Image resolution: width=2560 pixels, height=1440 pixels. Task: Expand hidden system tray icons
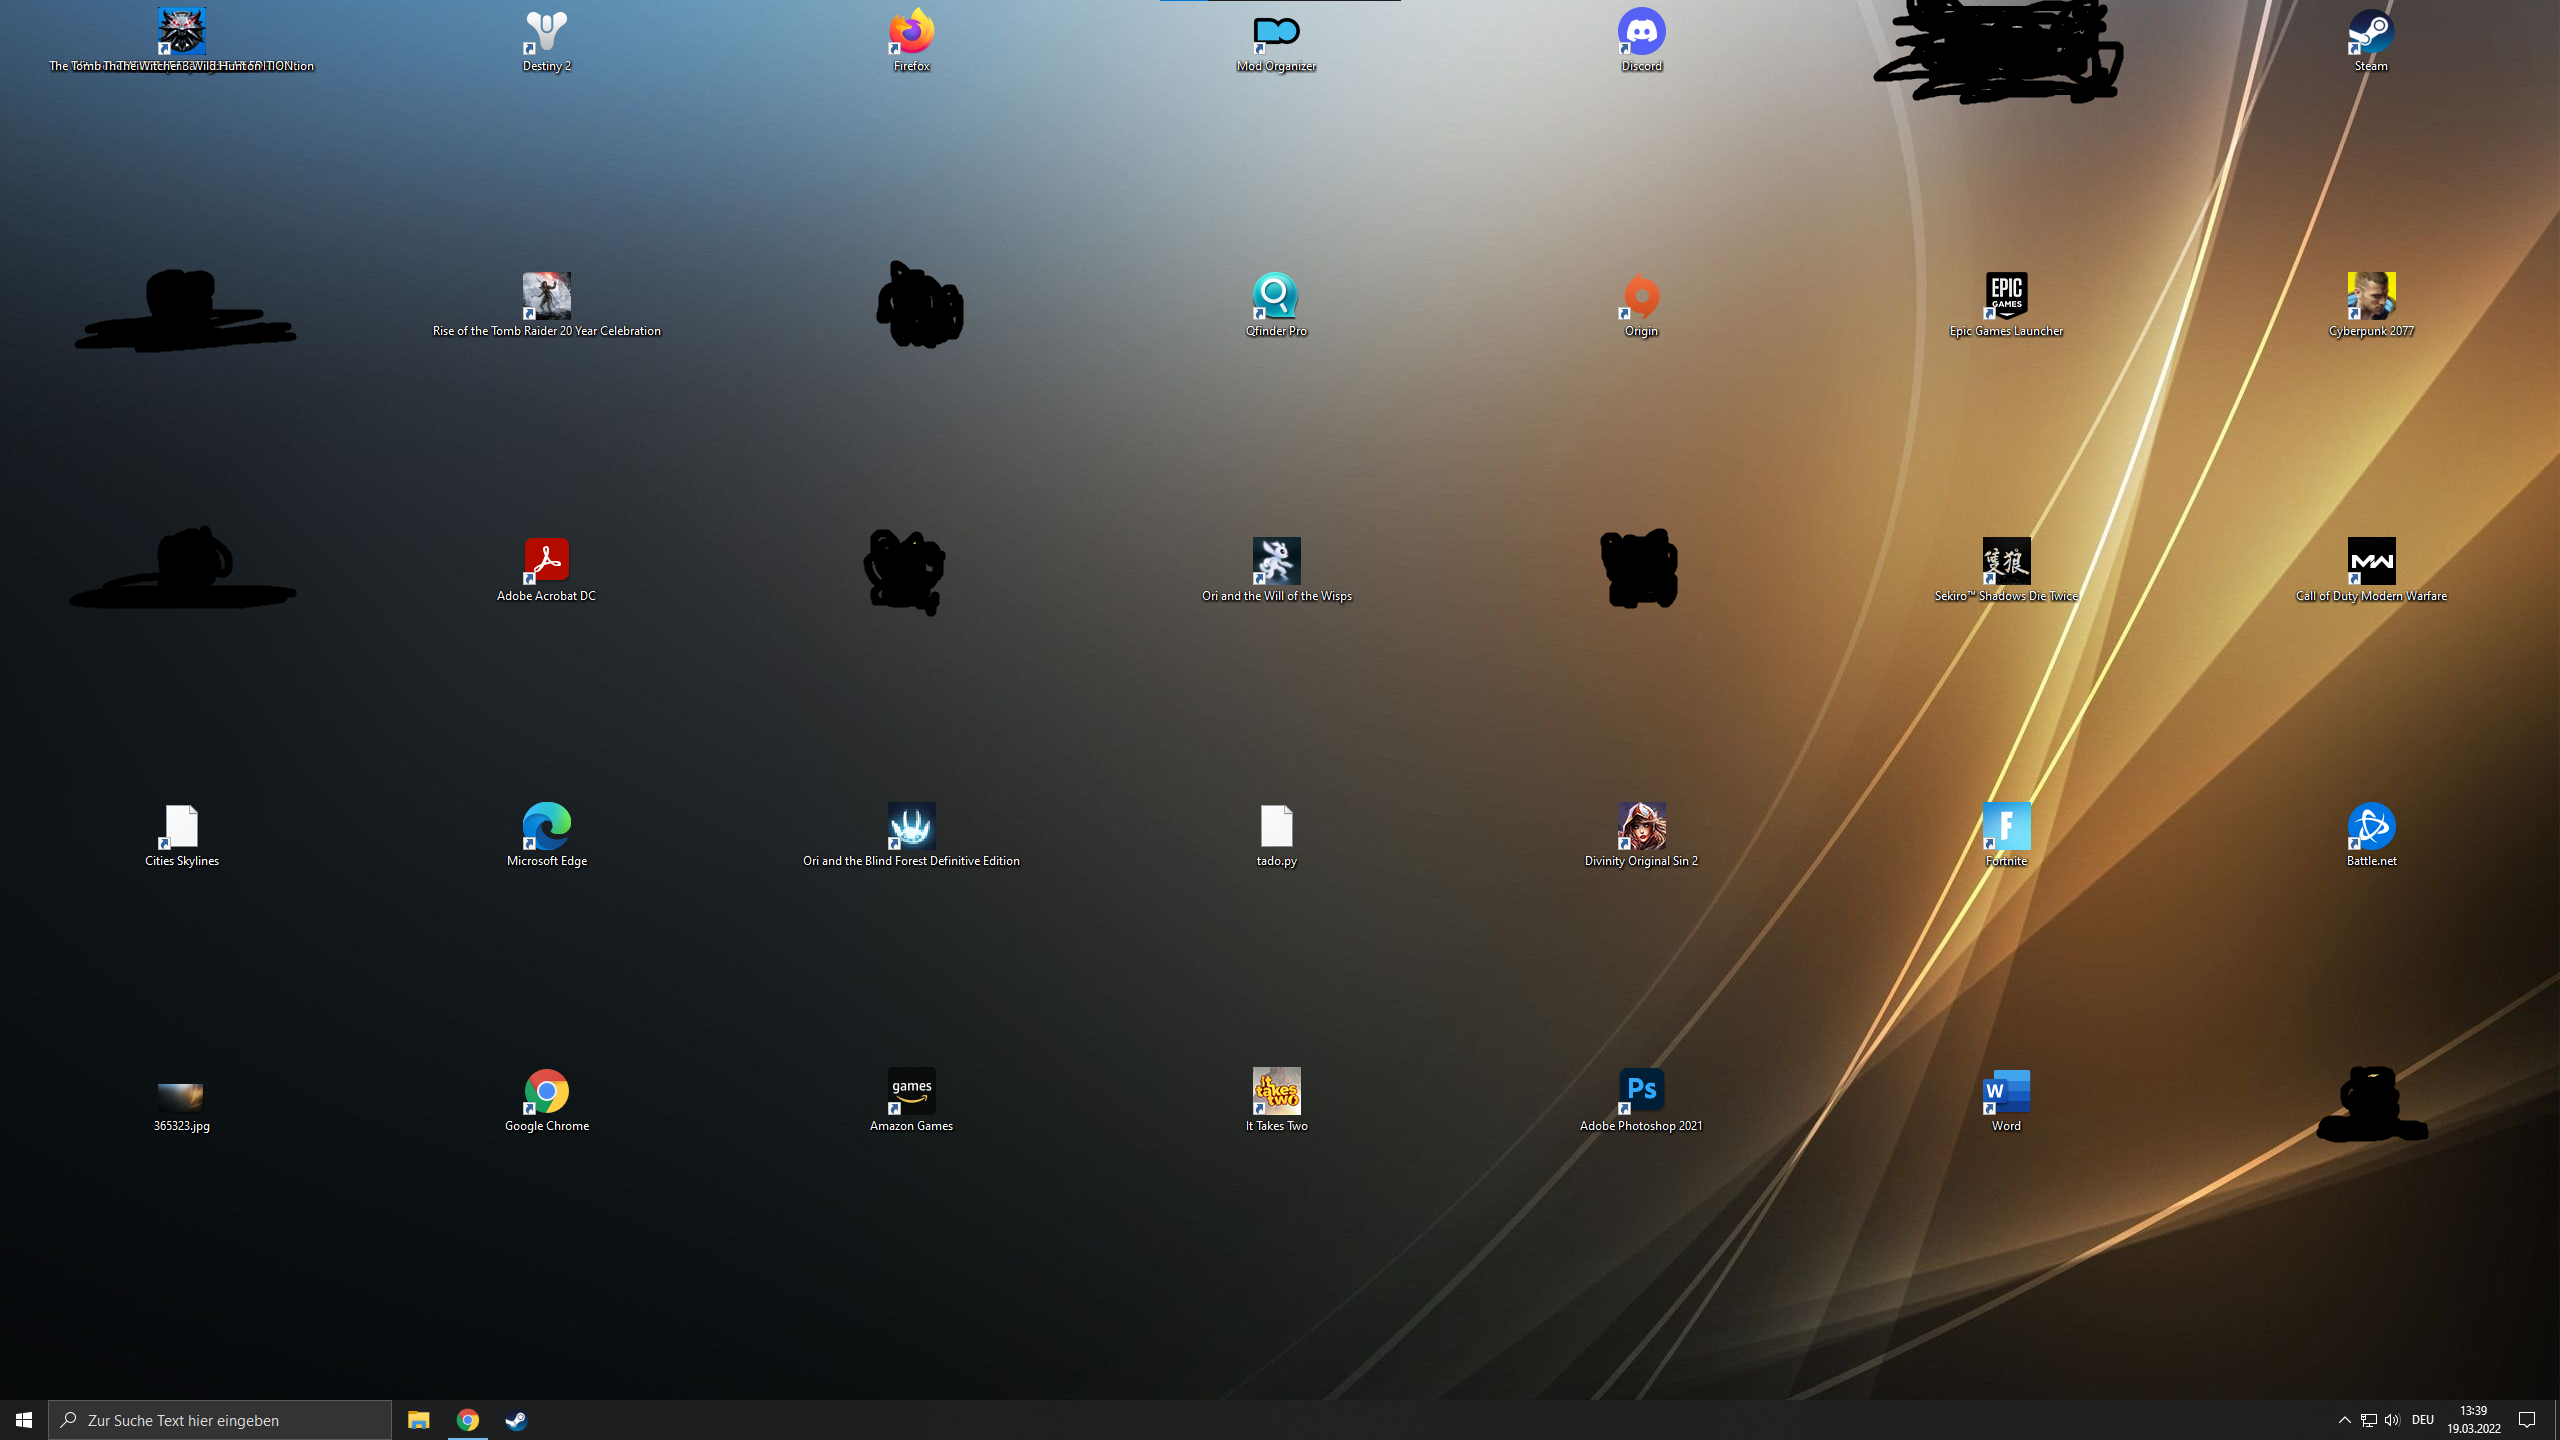click(x=2344, y=1420)
